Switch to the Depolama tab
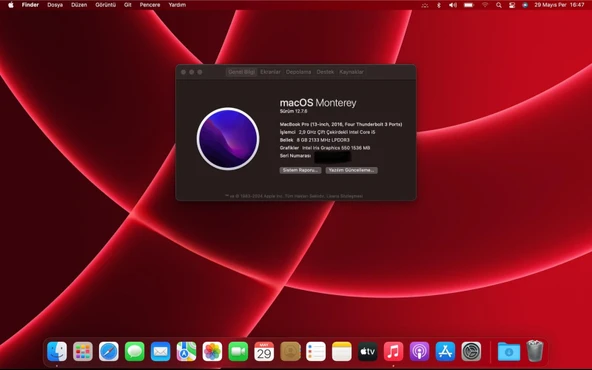592x370 pixels. (x=298, y=72)
